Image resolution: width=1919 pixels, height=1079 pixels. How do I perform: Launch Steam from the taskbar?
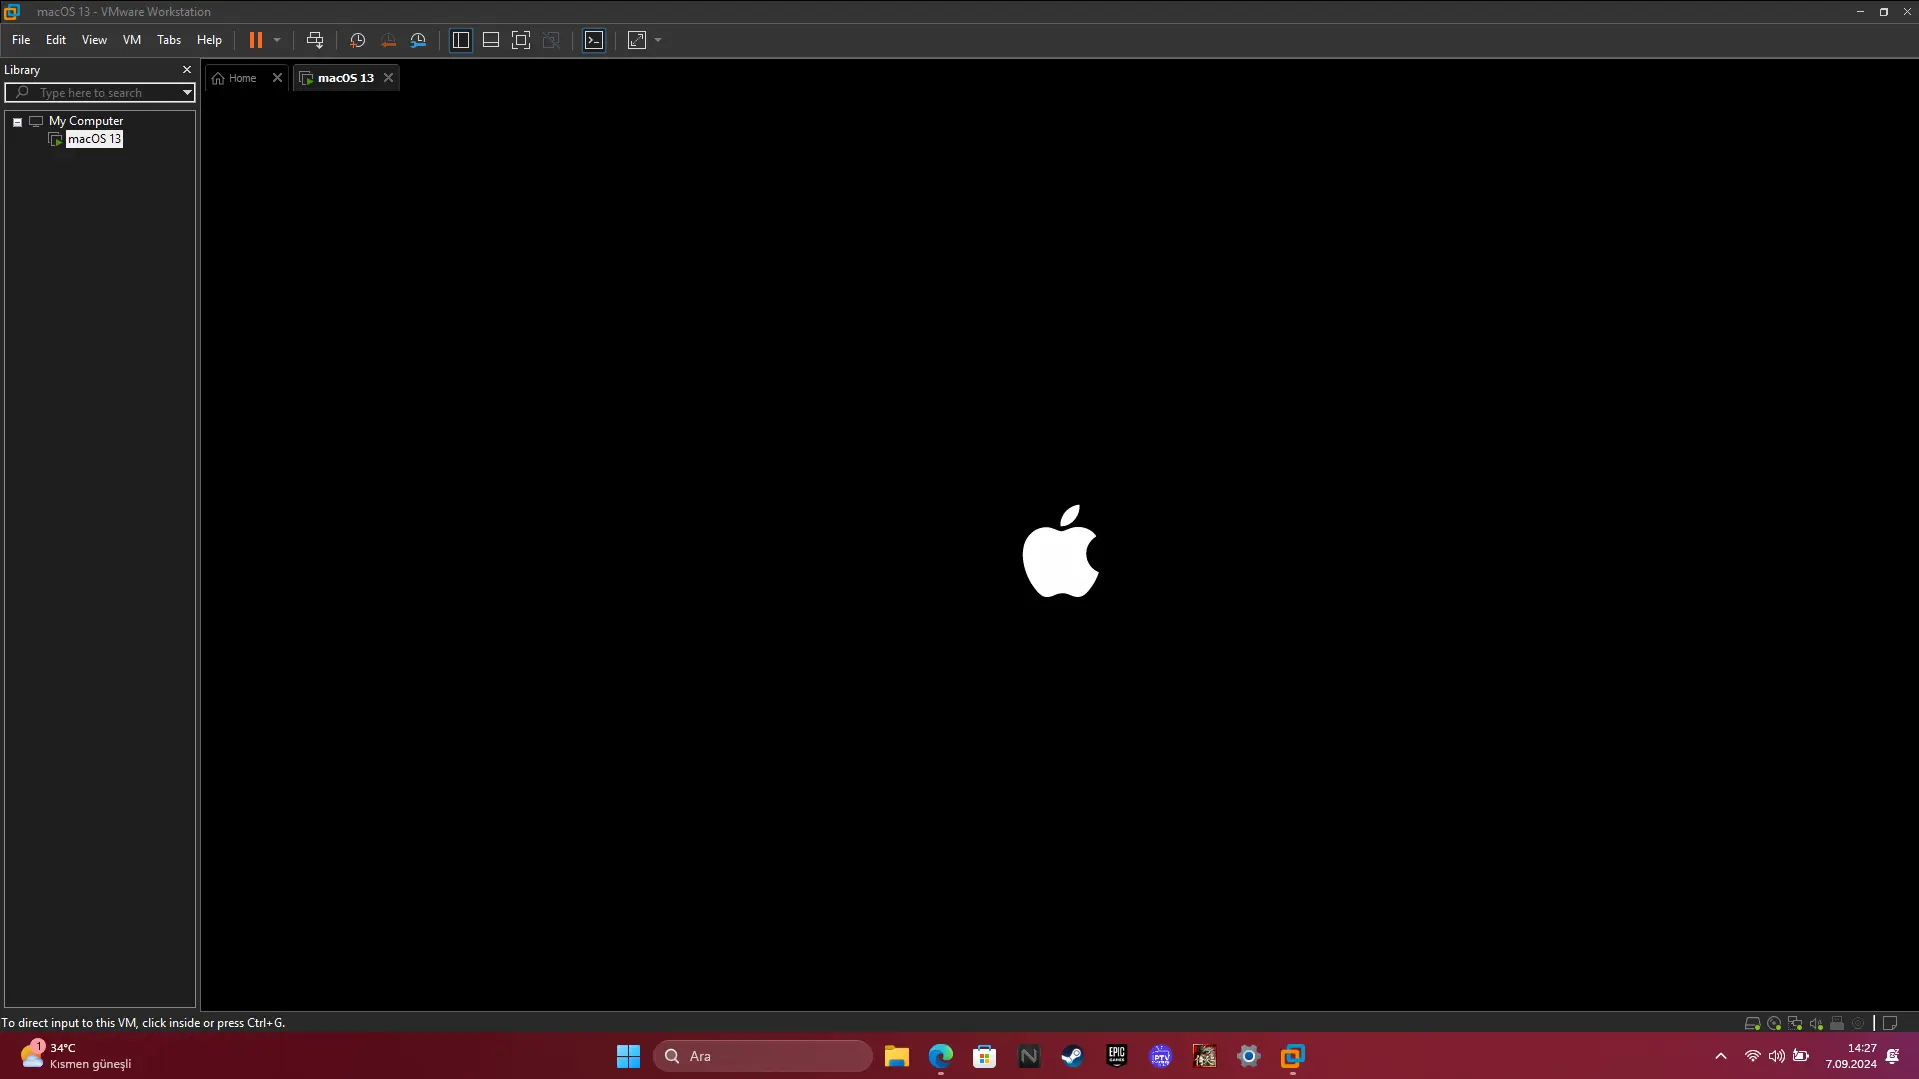point(1073,1056)
